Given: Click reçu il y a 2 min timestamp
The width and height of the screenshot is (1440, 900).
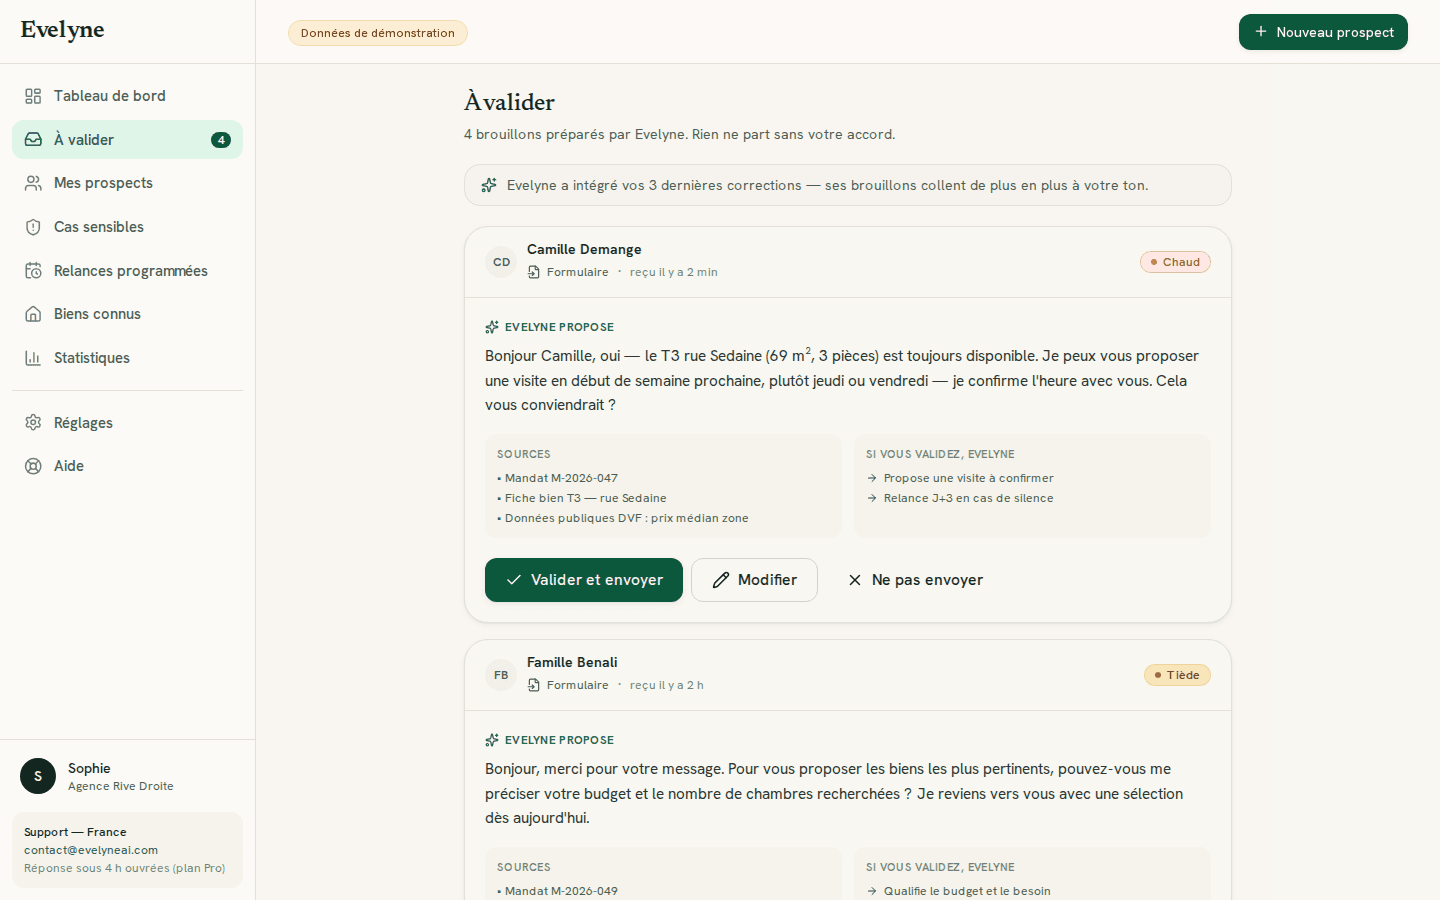Looking at the screenshot, I should [674, 272].
